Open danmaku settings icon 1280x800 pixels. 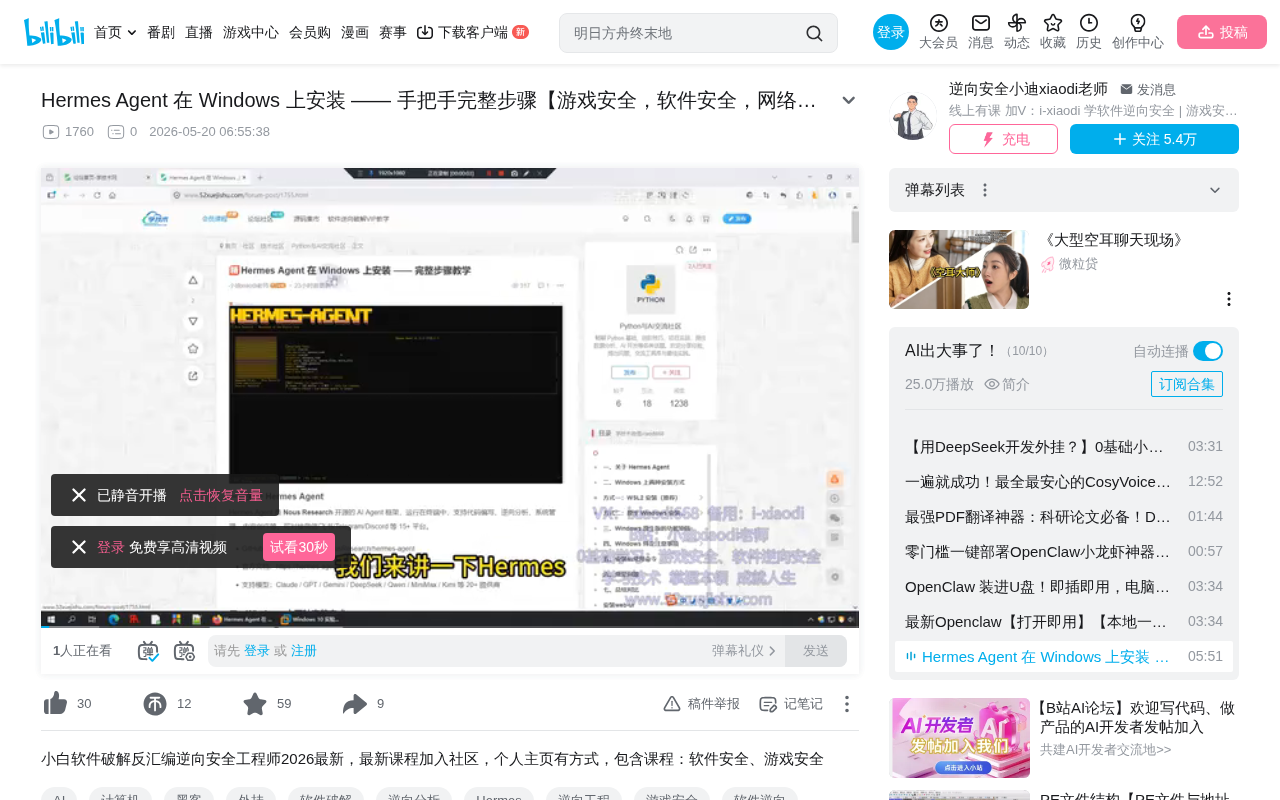coord(184,651)
